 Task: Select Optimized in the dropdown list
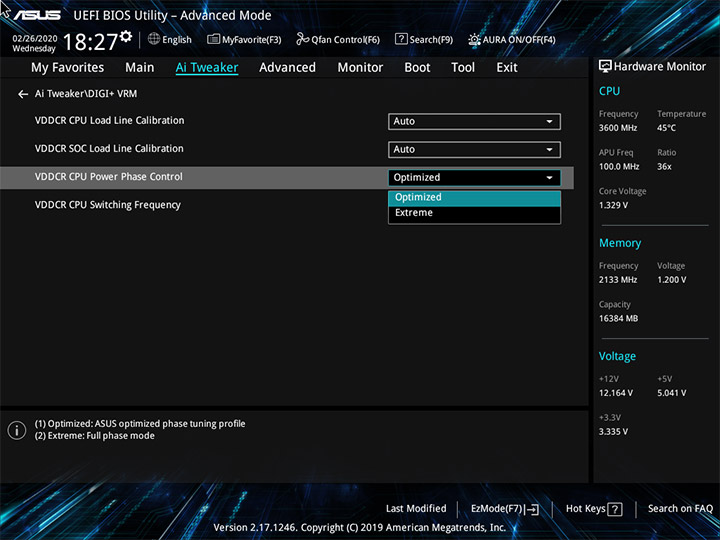[474, 197]
